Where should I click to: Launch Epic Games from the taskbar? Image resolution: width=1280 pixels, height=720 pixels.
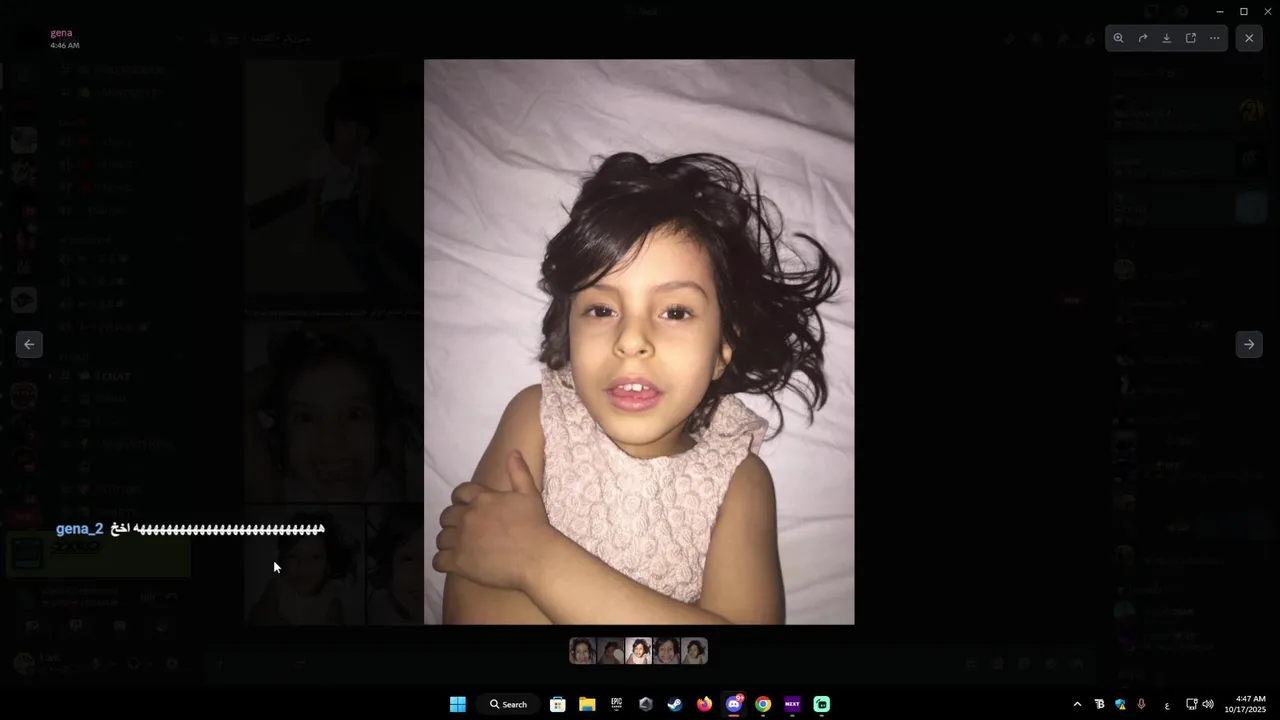click(617, 704)
